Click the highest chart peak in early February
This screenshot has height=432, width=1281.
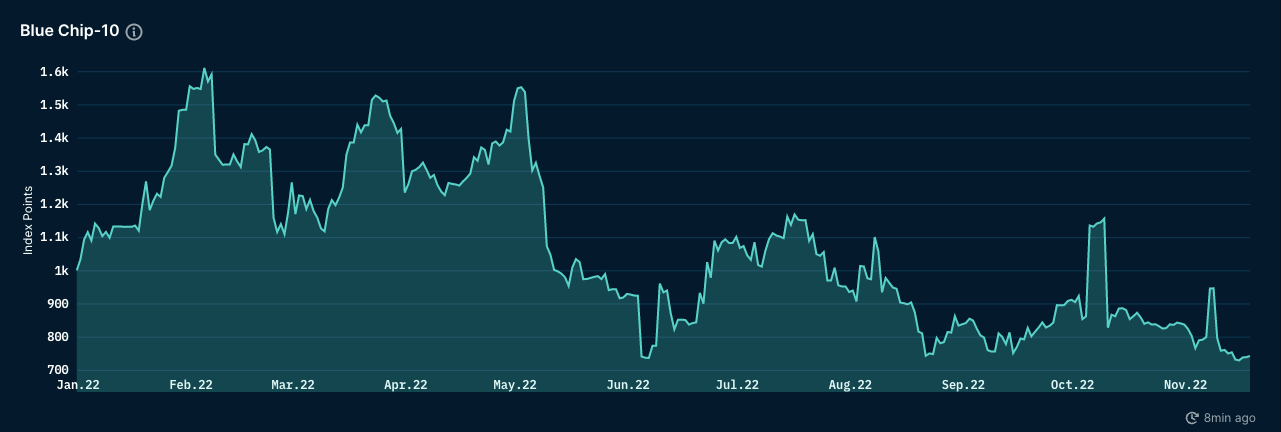[204, 69]
